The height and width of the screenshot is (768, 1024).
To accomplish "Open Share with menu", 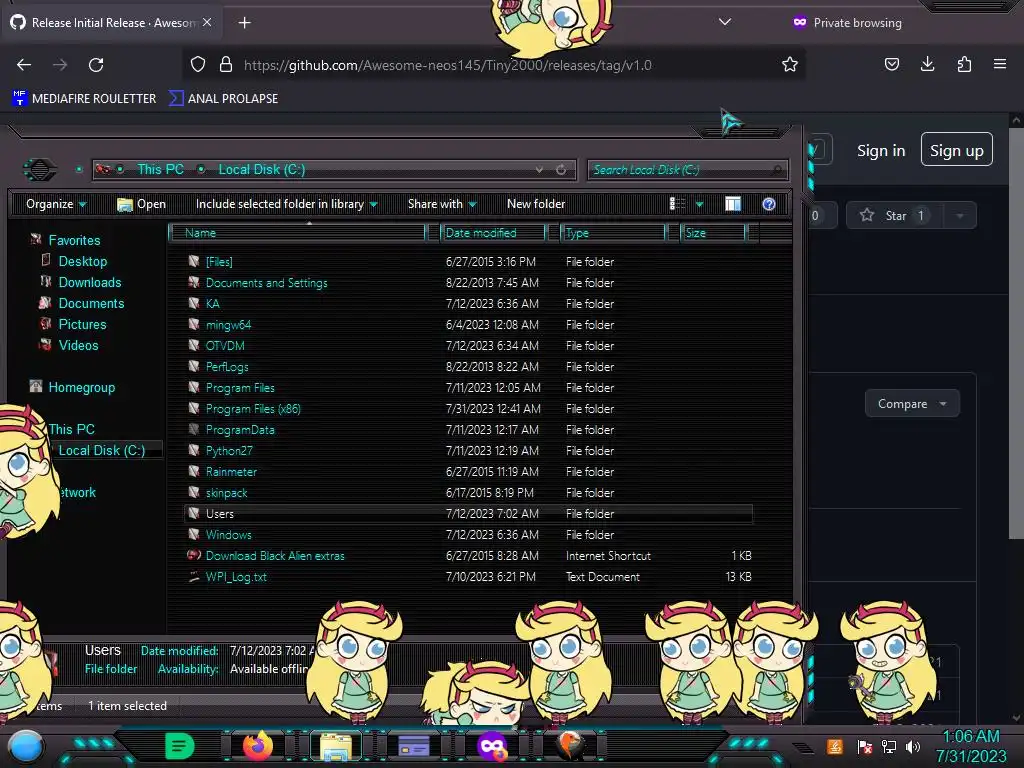I will point(442,204).
